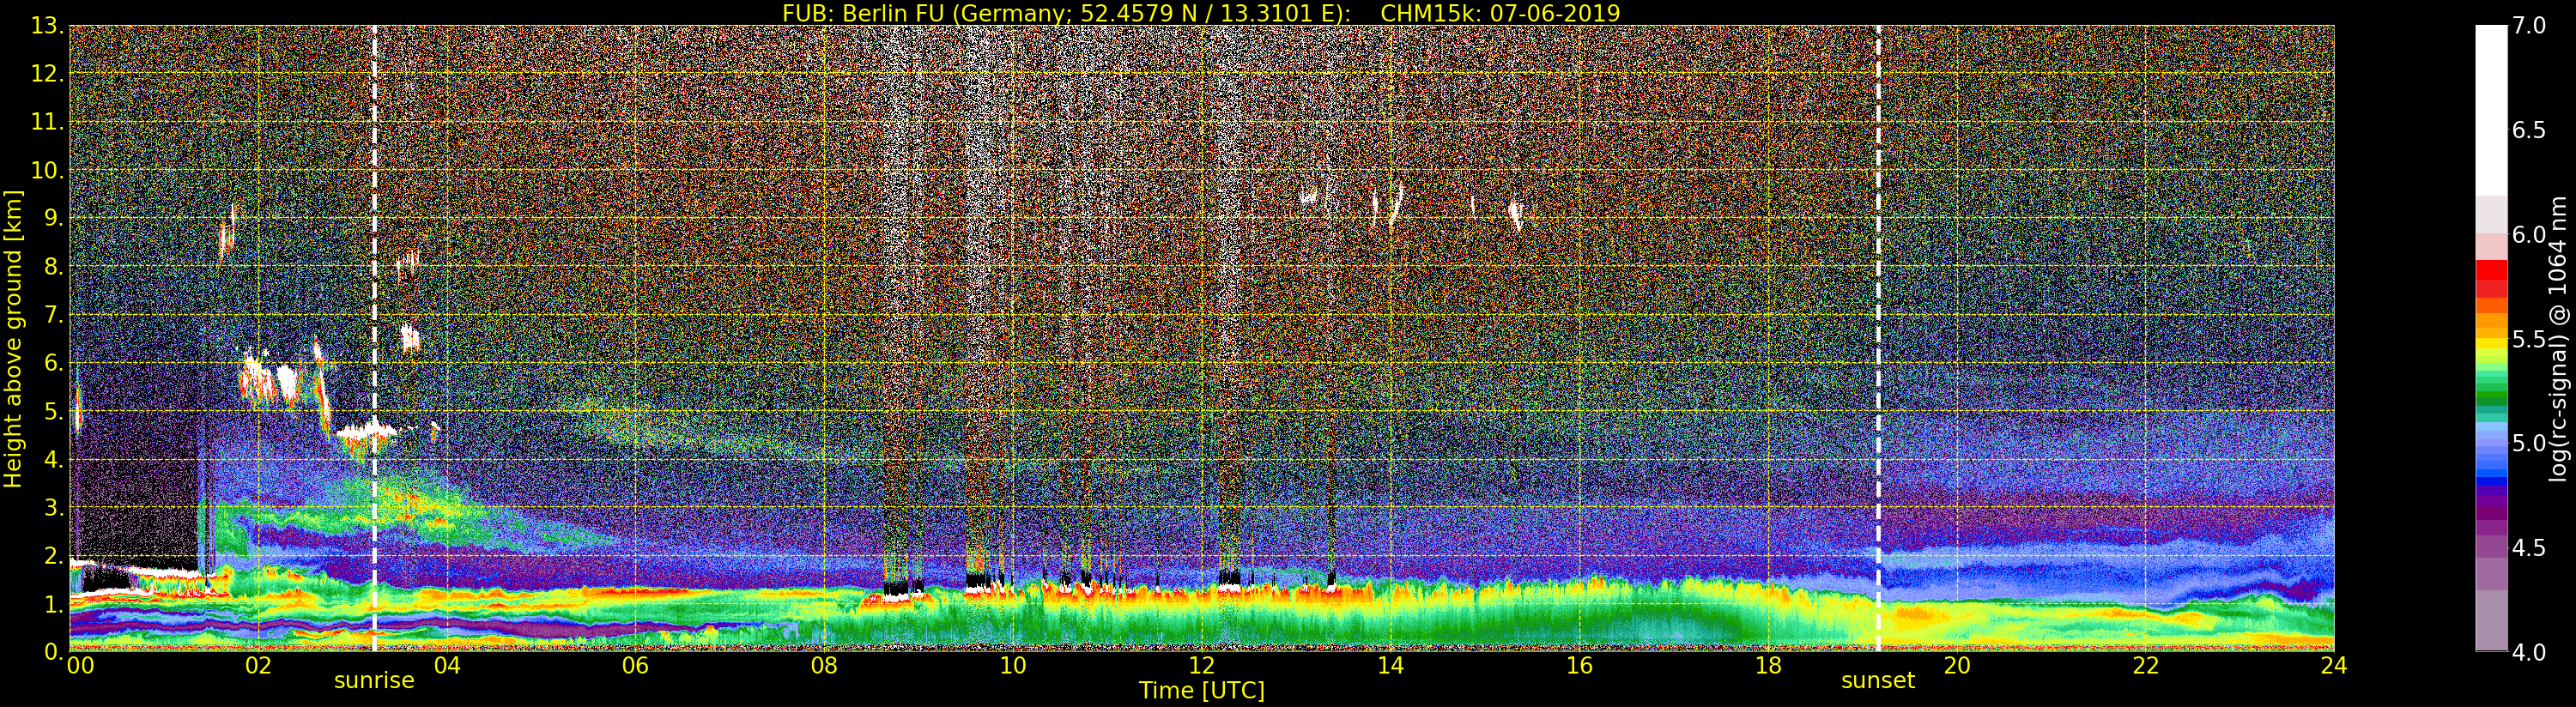The height and width of the screenshot is (707, 2576).
Task: Click the time axis tick label "24"
Action: point(2334,666)
